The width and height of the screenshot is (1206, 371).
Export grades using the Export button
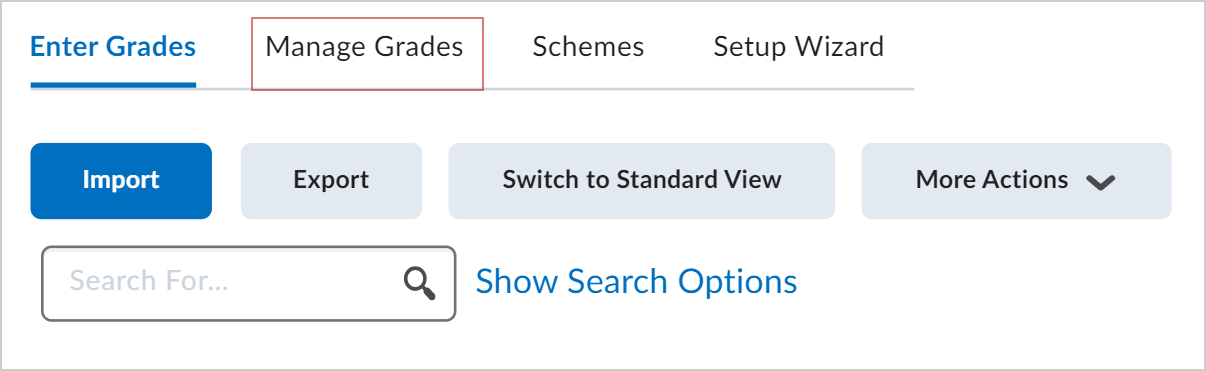tap(331, 181)
